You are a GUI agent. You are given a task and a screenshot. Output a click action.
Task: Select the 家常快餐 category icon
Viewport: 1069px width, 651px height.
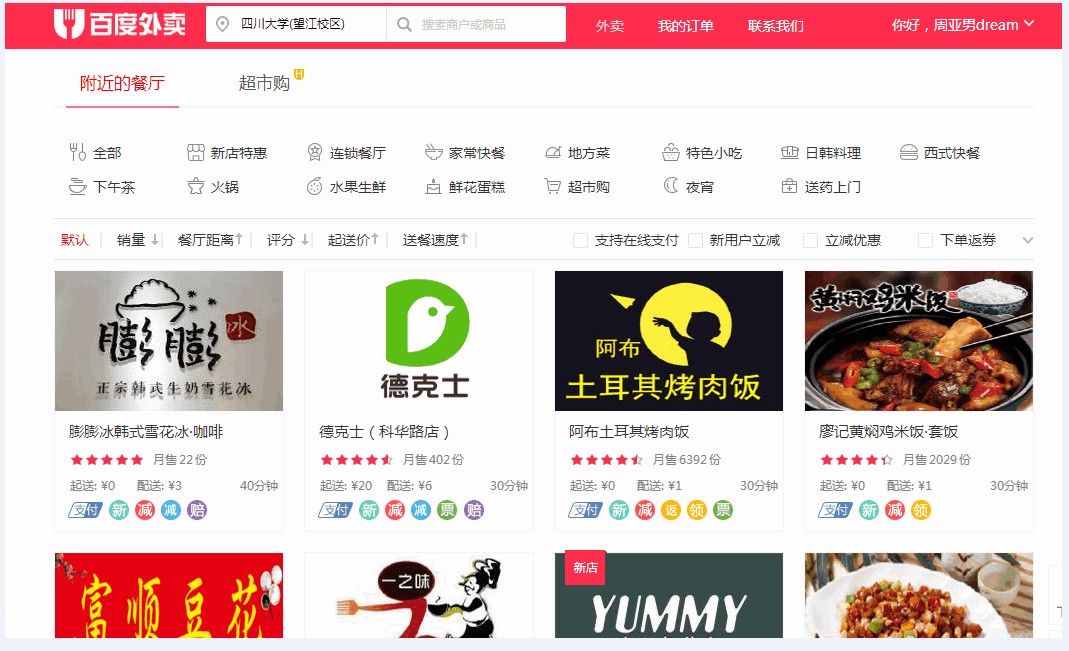tap(434, 152)
